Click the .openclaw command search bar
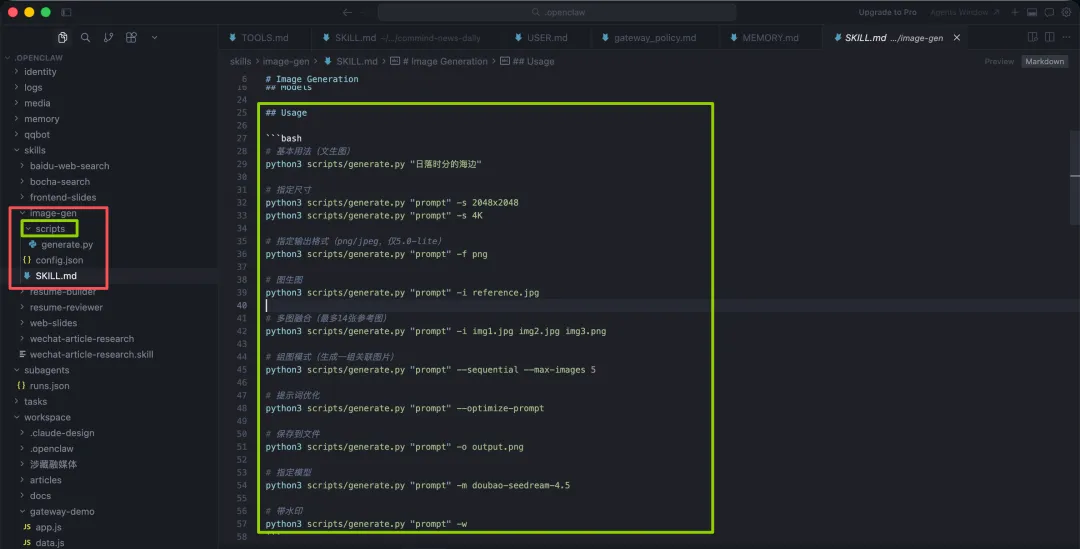This screenshot has height=549, width=1080. pos(557,12)
